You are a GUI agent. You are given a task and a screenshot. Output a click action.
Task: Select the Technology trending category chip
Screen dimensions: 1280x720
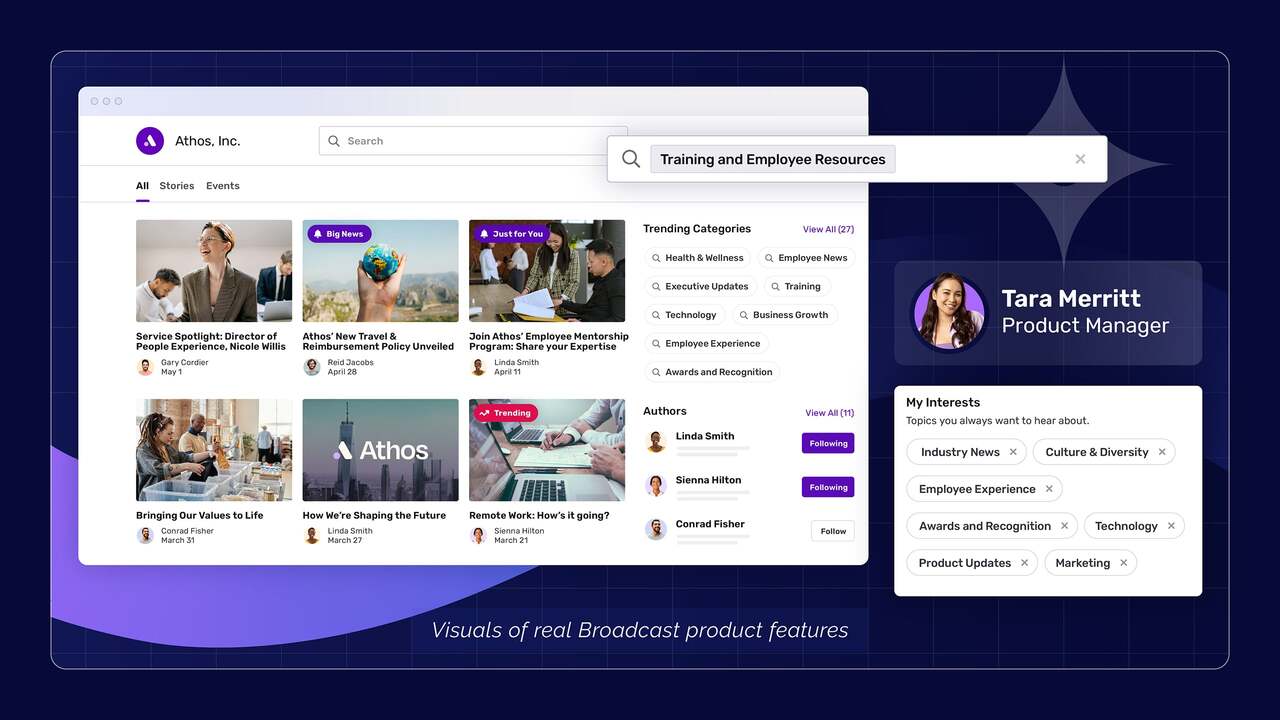684,315
